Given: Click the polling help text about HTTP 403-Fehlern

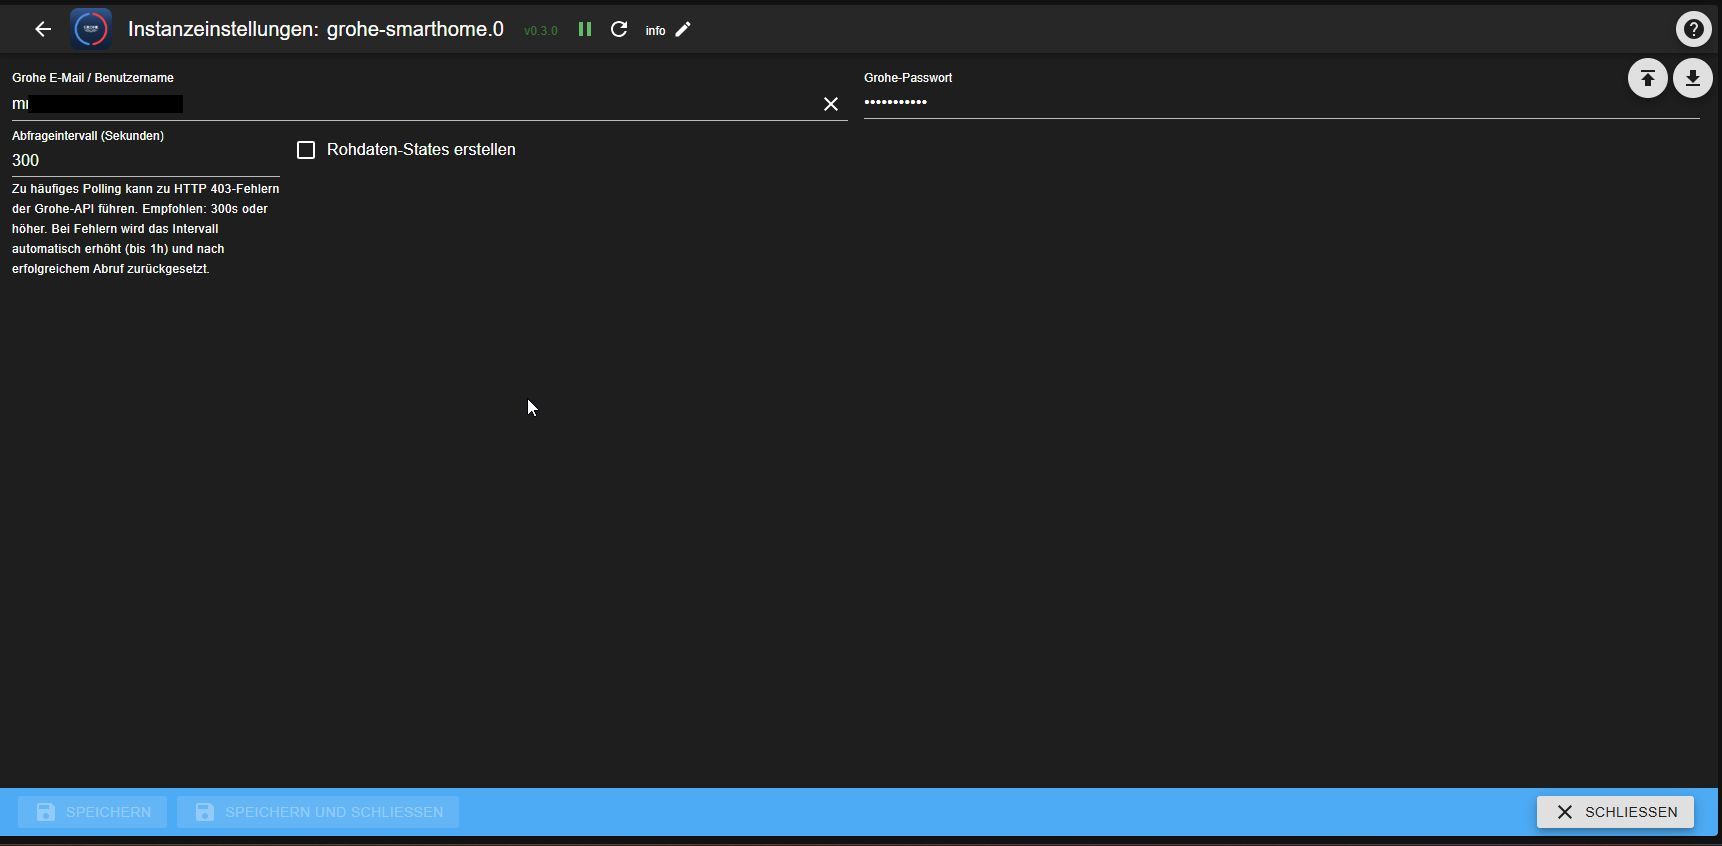Looking at the screenshot, I should 146,229.
